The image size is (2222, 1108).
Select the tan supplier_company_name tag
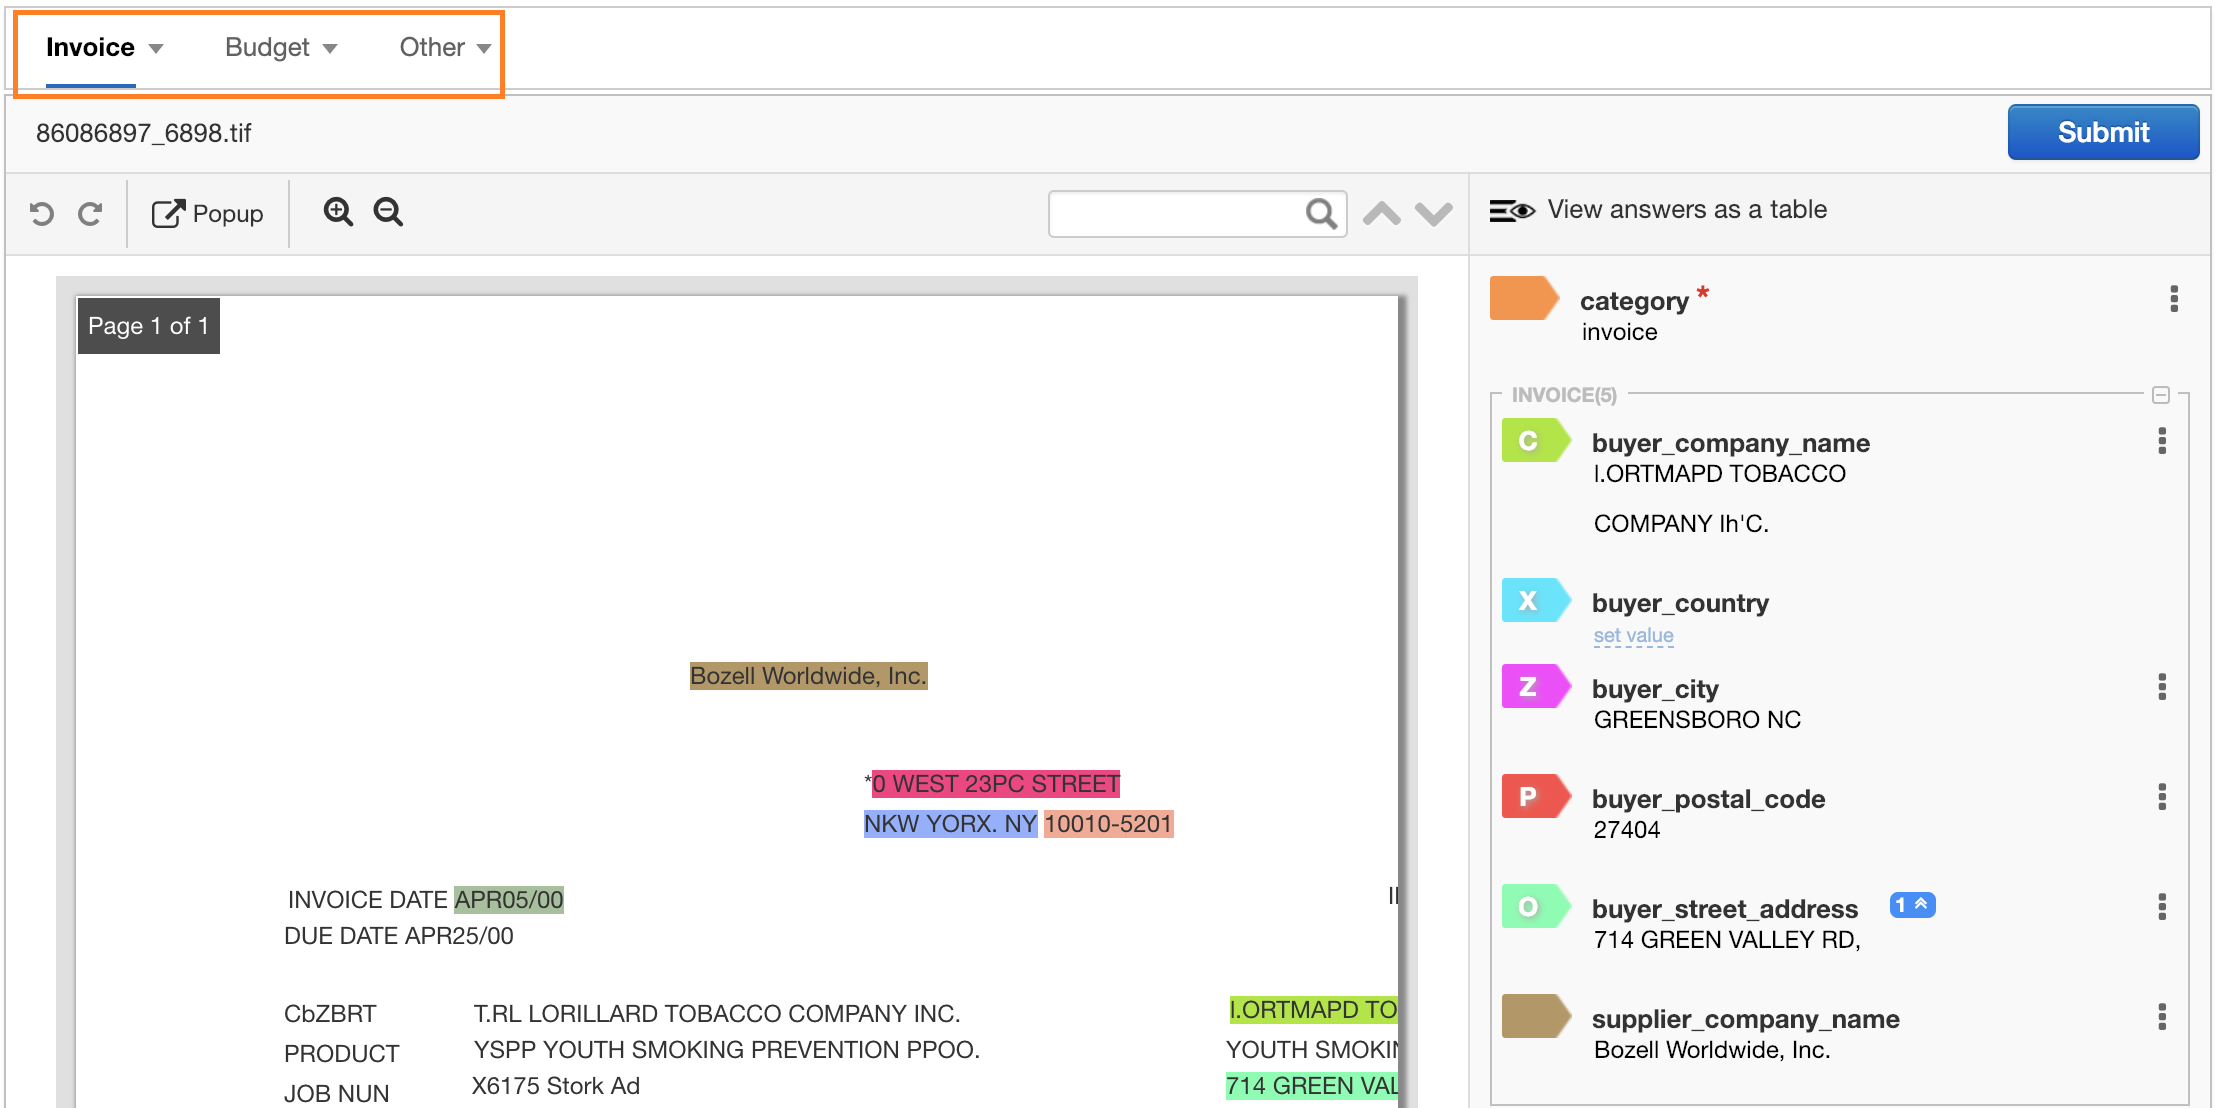(x=1536, y=1017)
